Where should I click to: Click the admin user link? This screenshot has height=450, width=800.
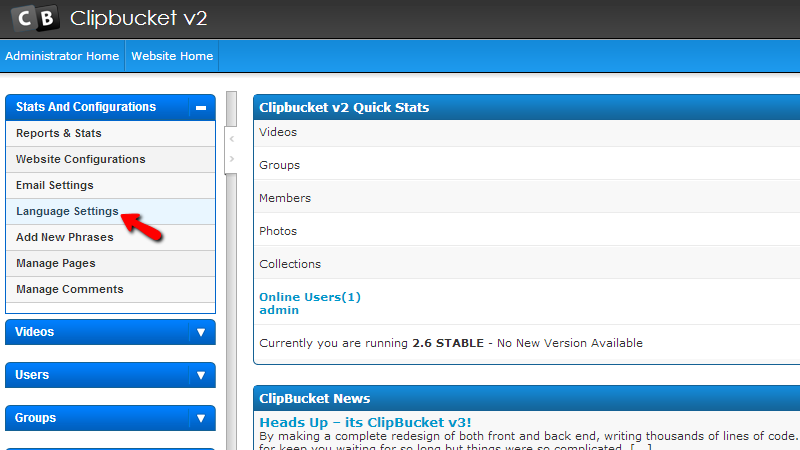pyautogui.click(x=279, y=310)
